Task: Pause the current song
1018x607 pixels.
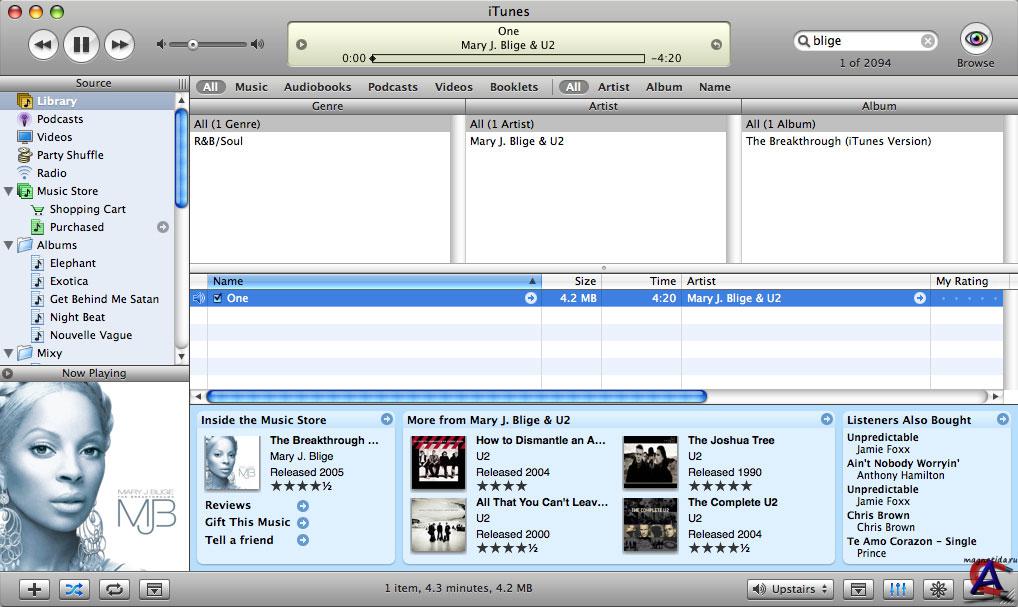Action: click(x=81, y=44)
